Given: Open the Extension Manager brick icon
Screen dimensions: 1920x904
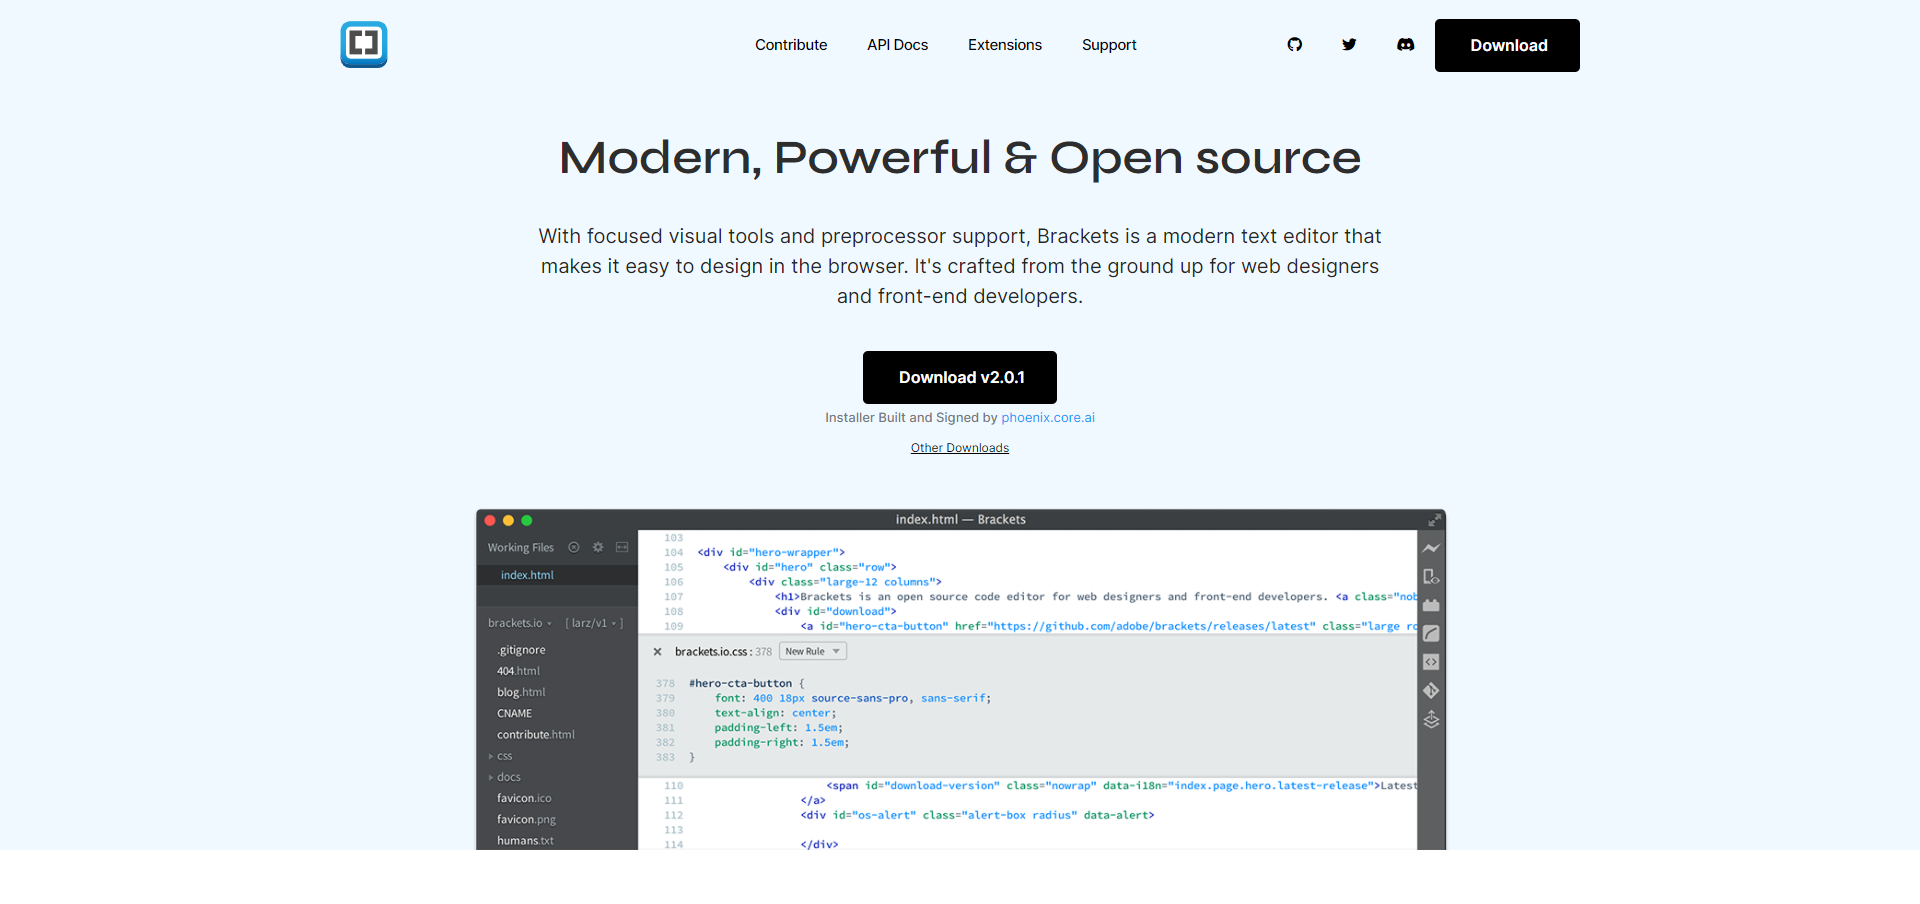Looking at the screenshot, I should click(x=1431, y=604).
